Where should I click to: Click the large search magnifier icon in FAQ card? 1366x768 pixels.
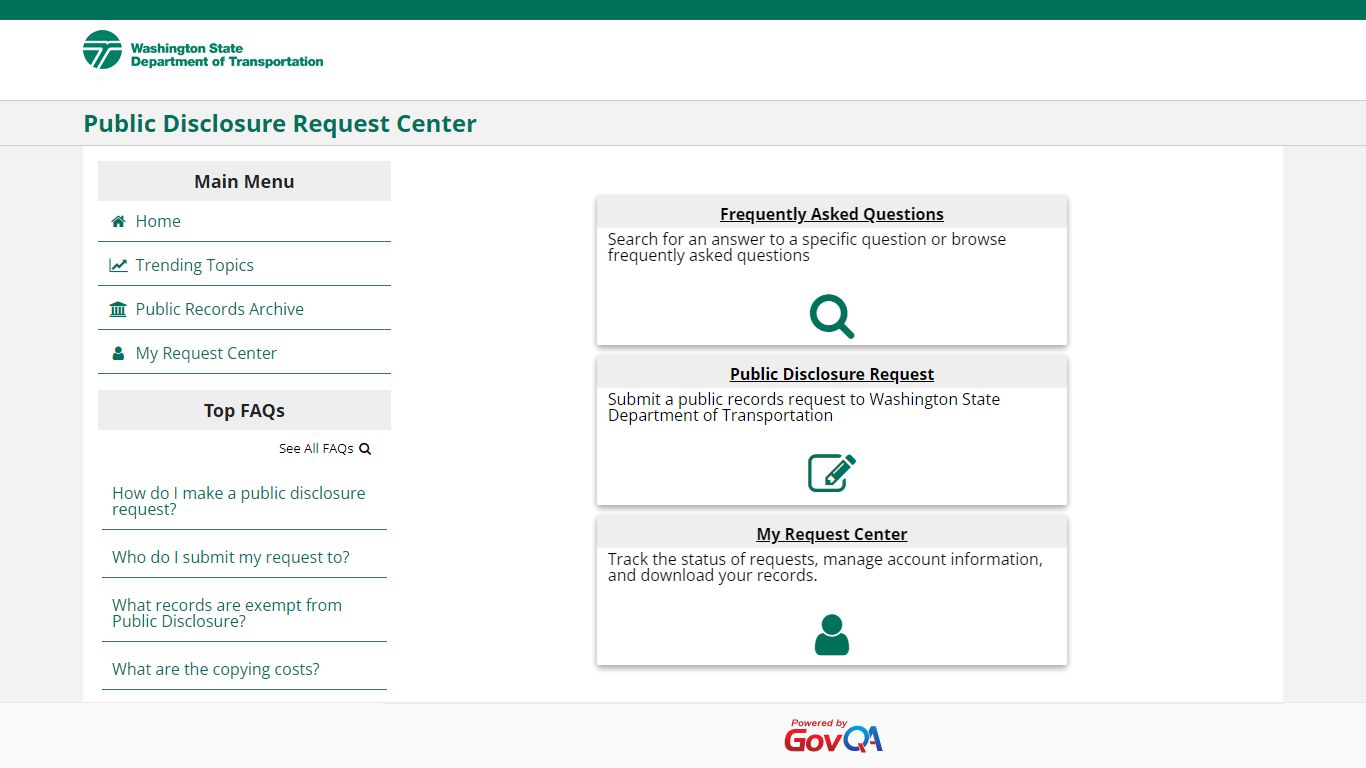pyautogui.click(x=832, y=316)
